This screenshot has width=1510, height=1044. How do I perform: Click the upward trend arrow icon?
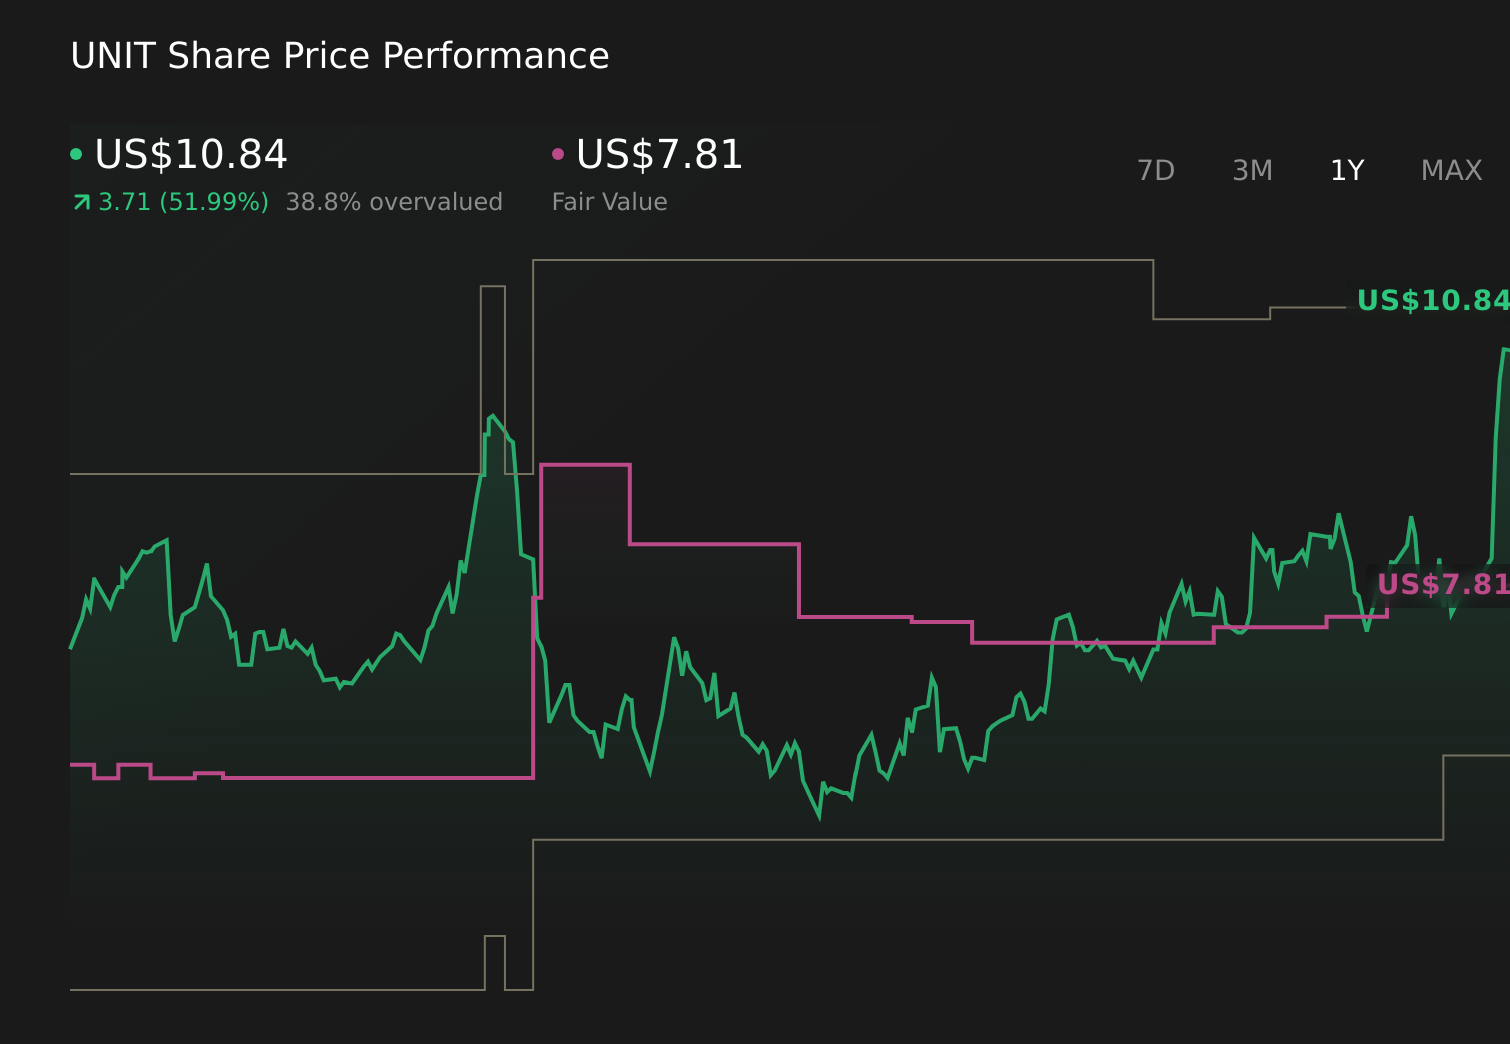tap(80, 201)
